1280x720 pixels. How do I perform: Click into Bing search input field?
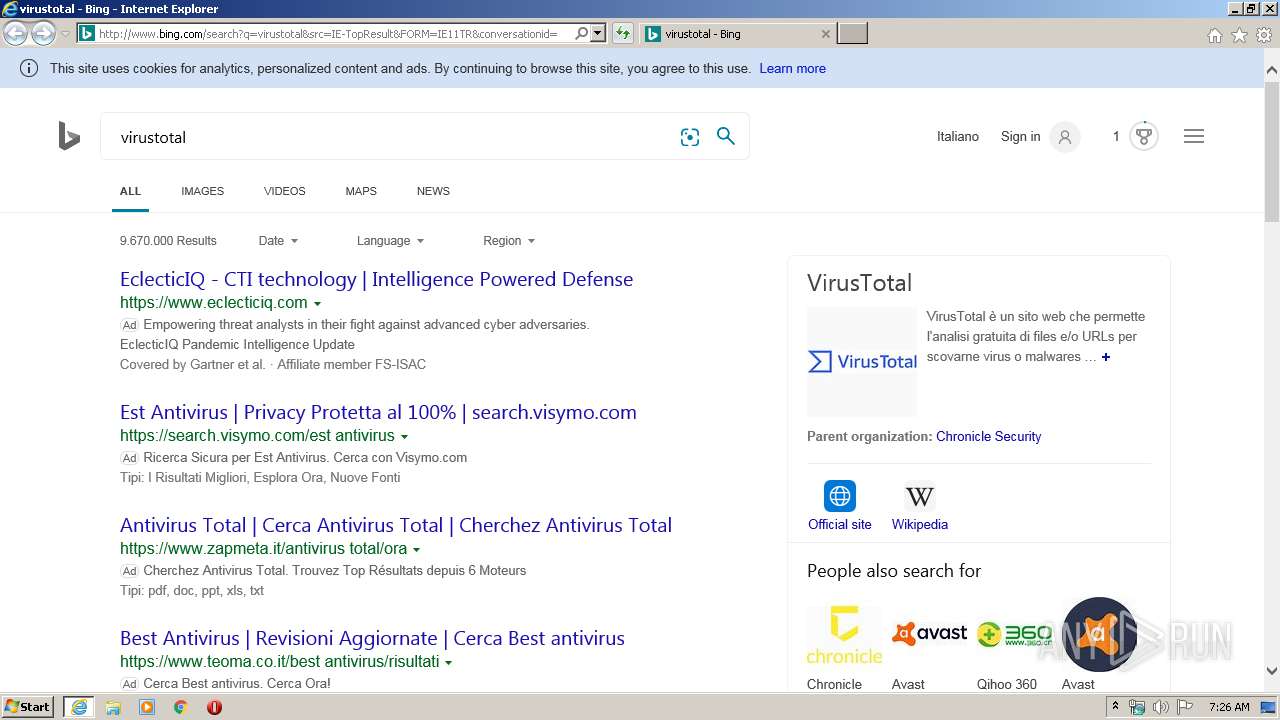(390, 137)
